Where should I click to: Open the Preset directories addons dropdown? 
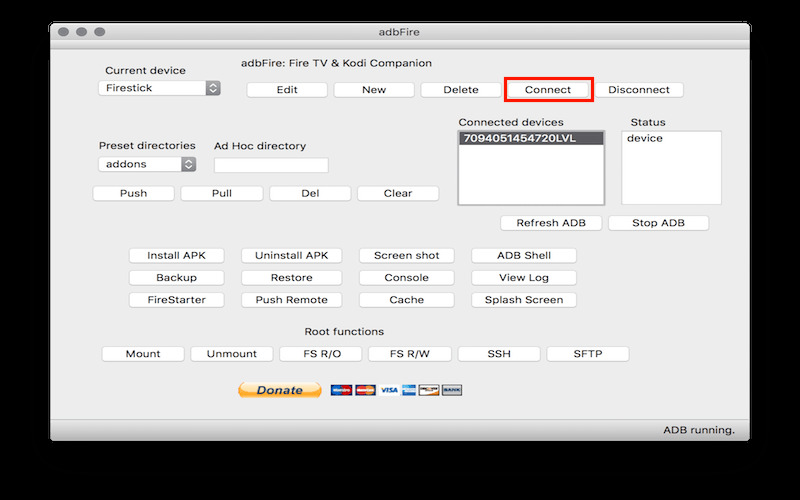pos(147,164)
